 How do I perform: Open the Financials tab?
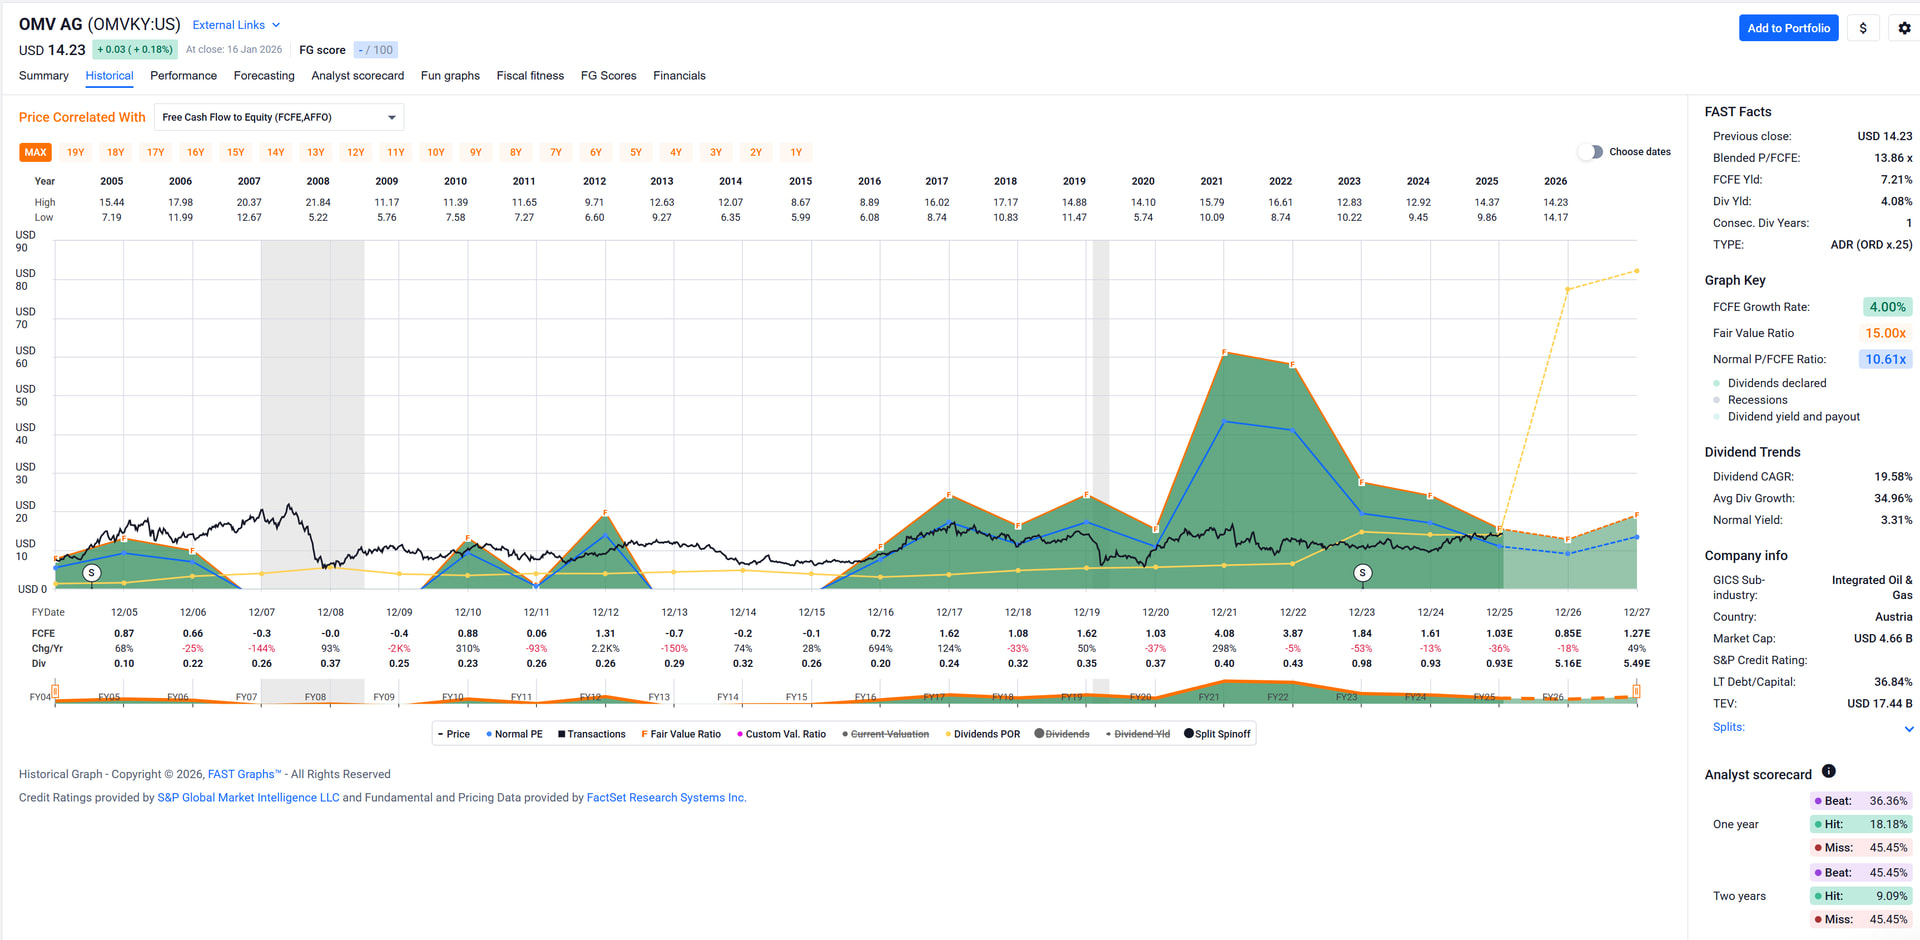[679, 76]
